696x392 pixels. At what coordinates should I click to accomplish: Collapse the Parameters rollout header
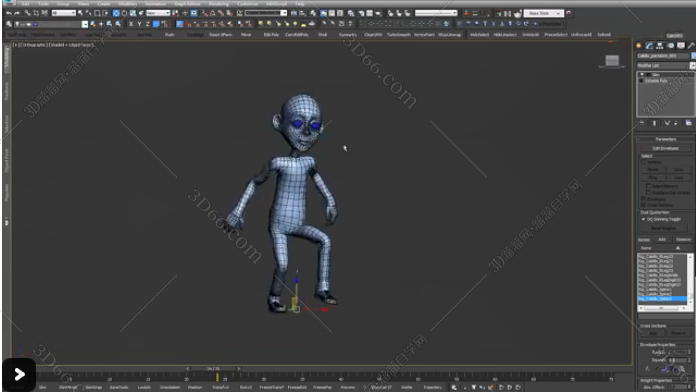click(665, 139)
